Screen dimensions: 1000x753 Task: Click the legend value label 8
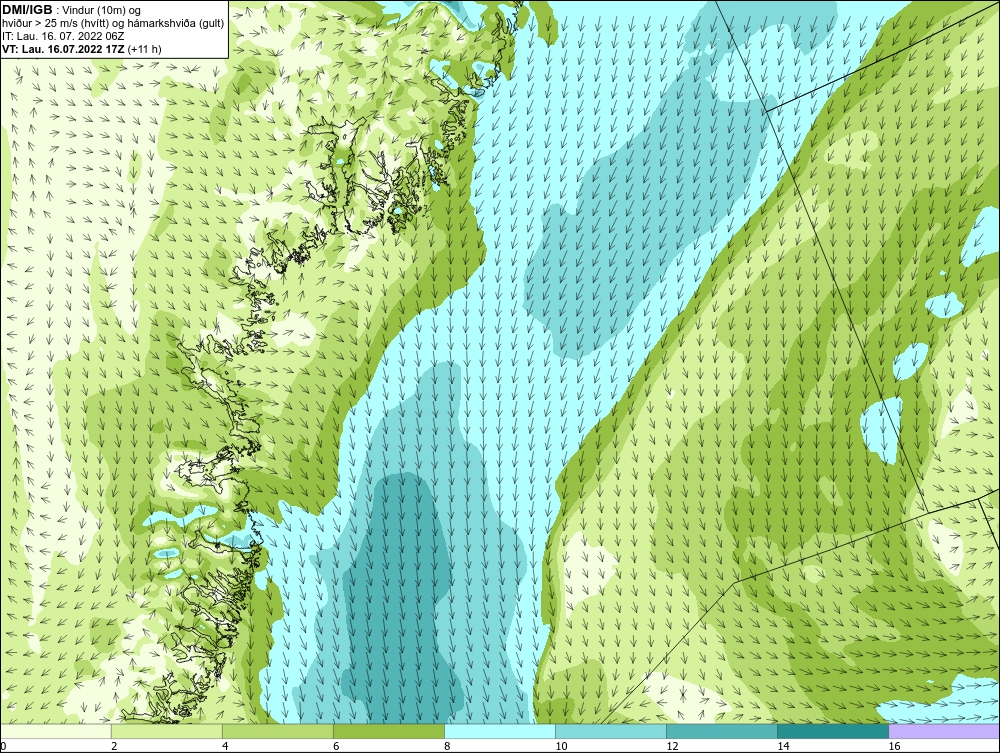[x=447, y=747]
